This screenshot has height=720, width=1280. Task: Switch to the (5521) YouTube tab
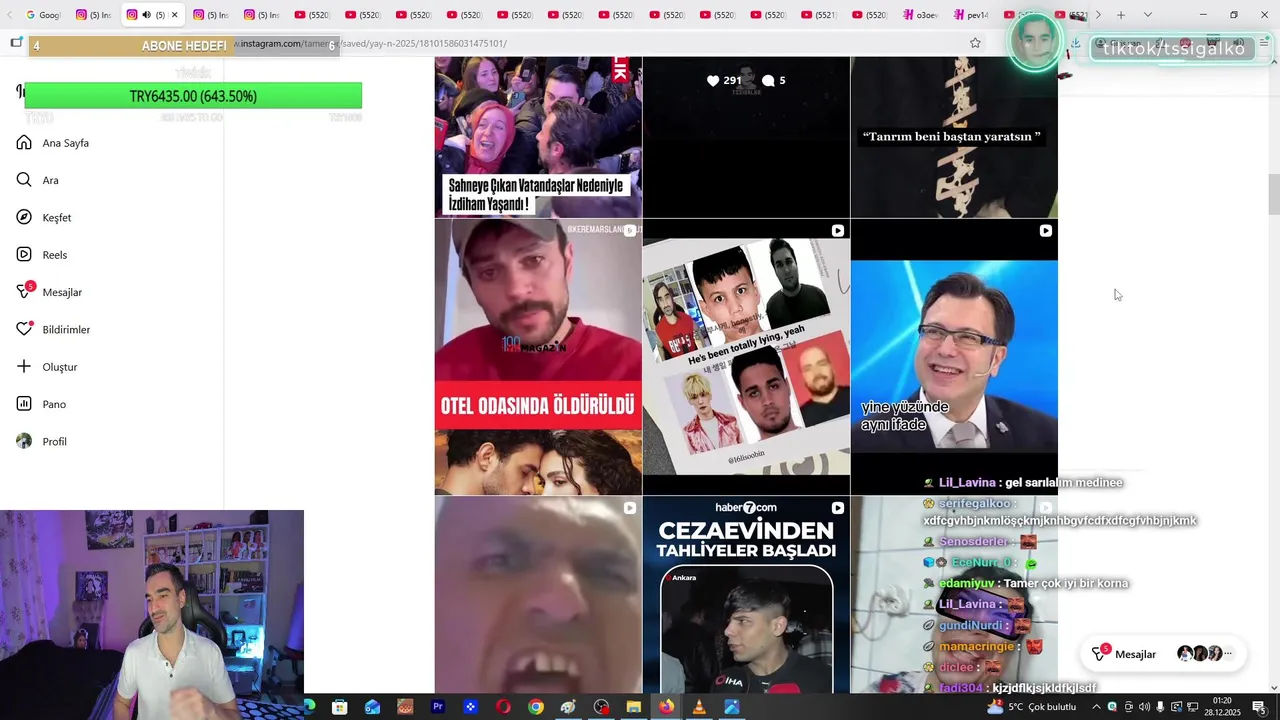818,15
